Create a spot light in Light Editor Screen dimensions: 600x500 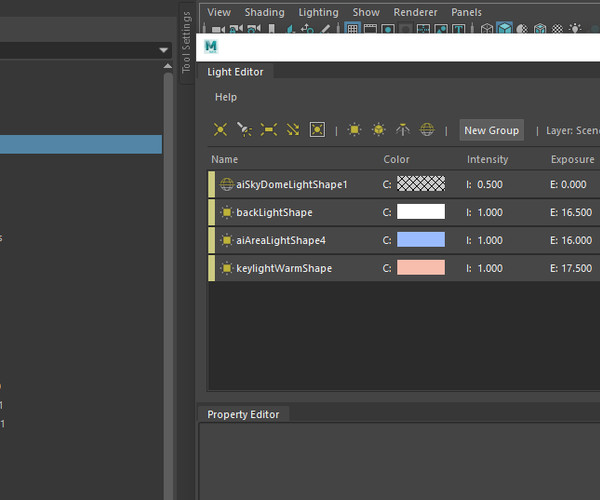click(244, 130)
